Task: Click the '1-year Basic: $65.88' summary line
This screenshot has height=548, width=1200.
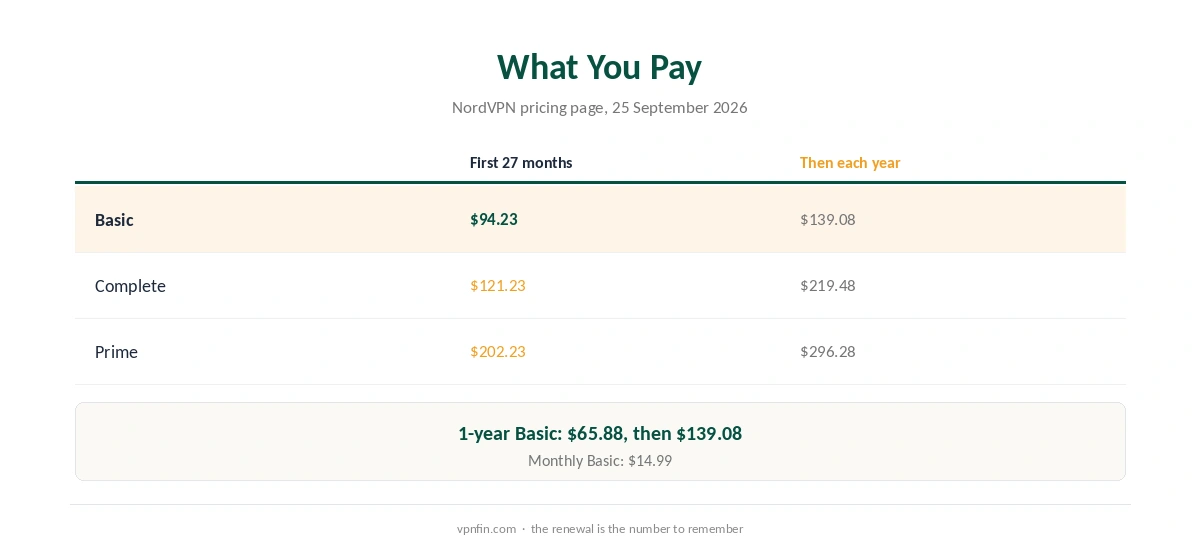Action: click(x=600, y=433)
